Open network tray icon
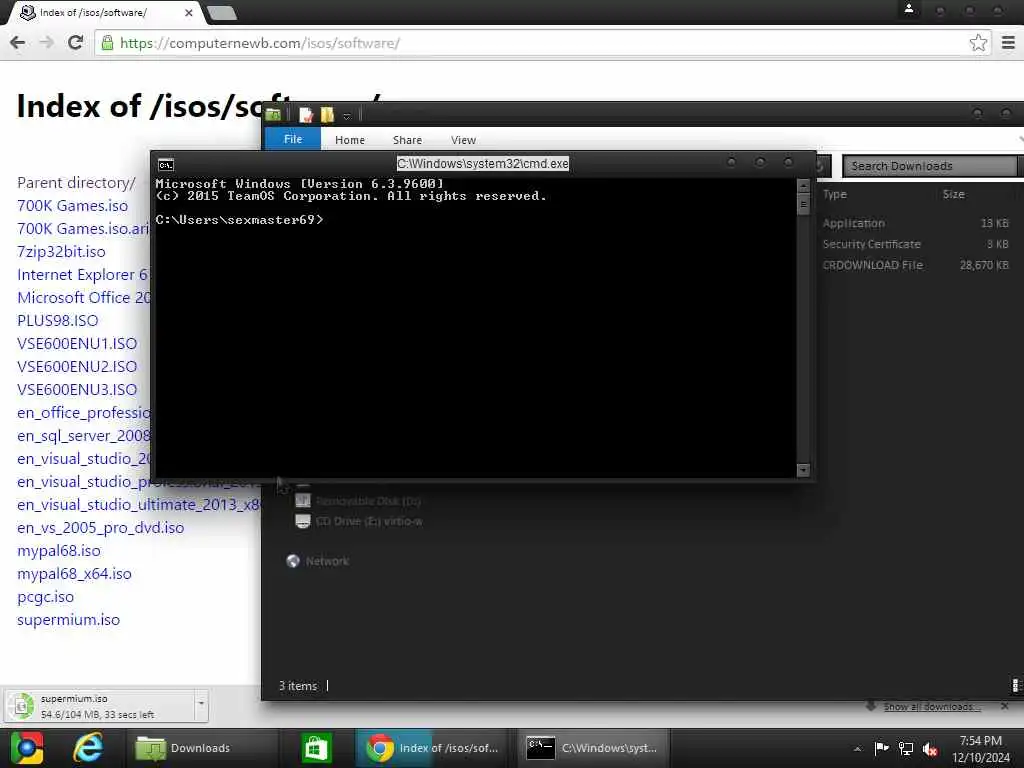This screenshot has width=1024, height=768. (906, 748)
